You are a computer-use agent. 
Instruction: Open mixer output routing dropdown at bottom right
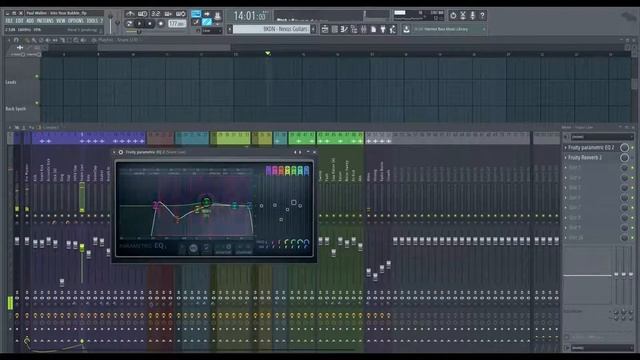click(x=601, y=348)
